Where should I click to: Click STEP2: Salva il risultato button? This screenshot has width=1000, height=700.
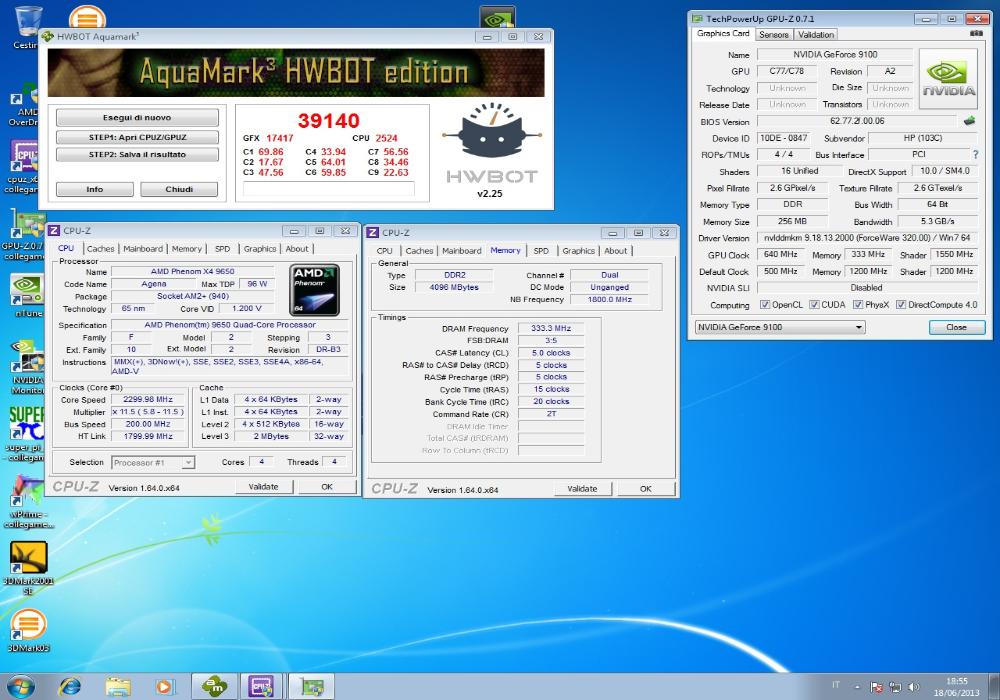[137, 154]
